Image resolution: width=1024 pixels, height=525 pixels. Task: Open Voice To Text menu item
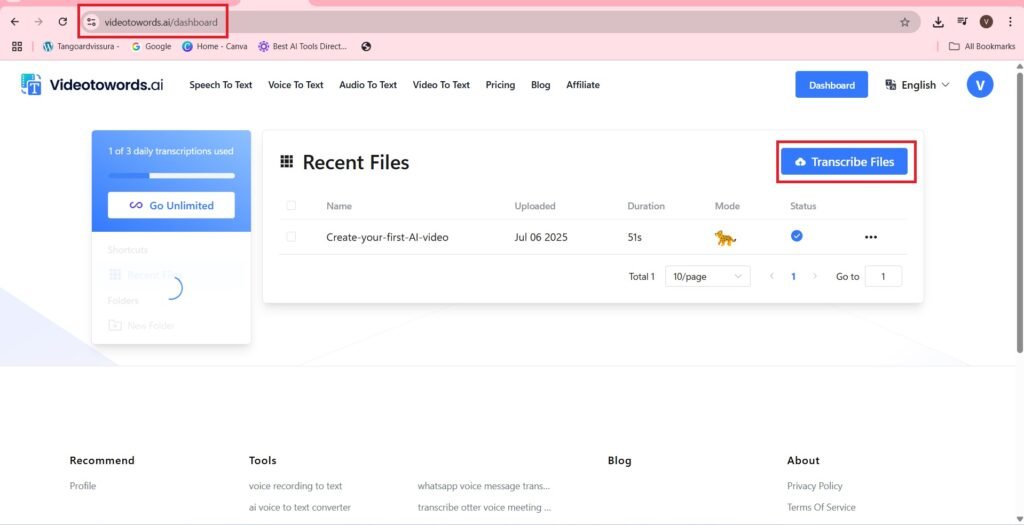point(296,85)
